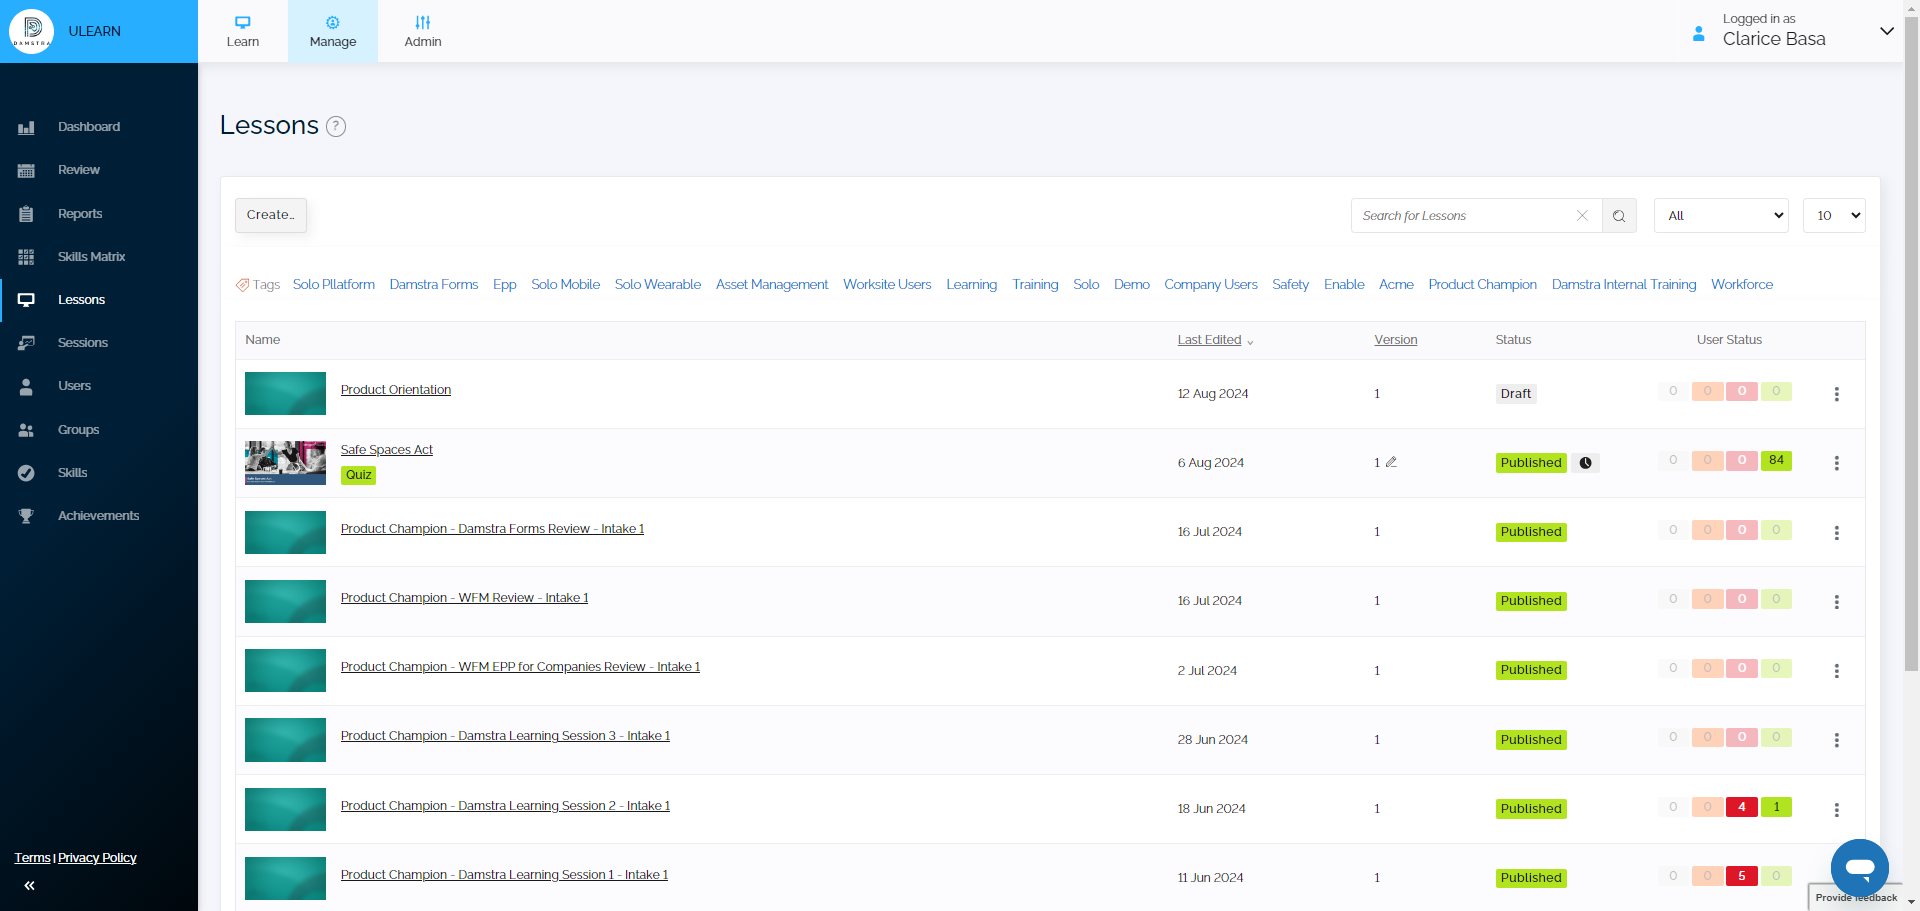Open the Sessions sidebar icon
The image size is (1920, 911).
[26, 343]
